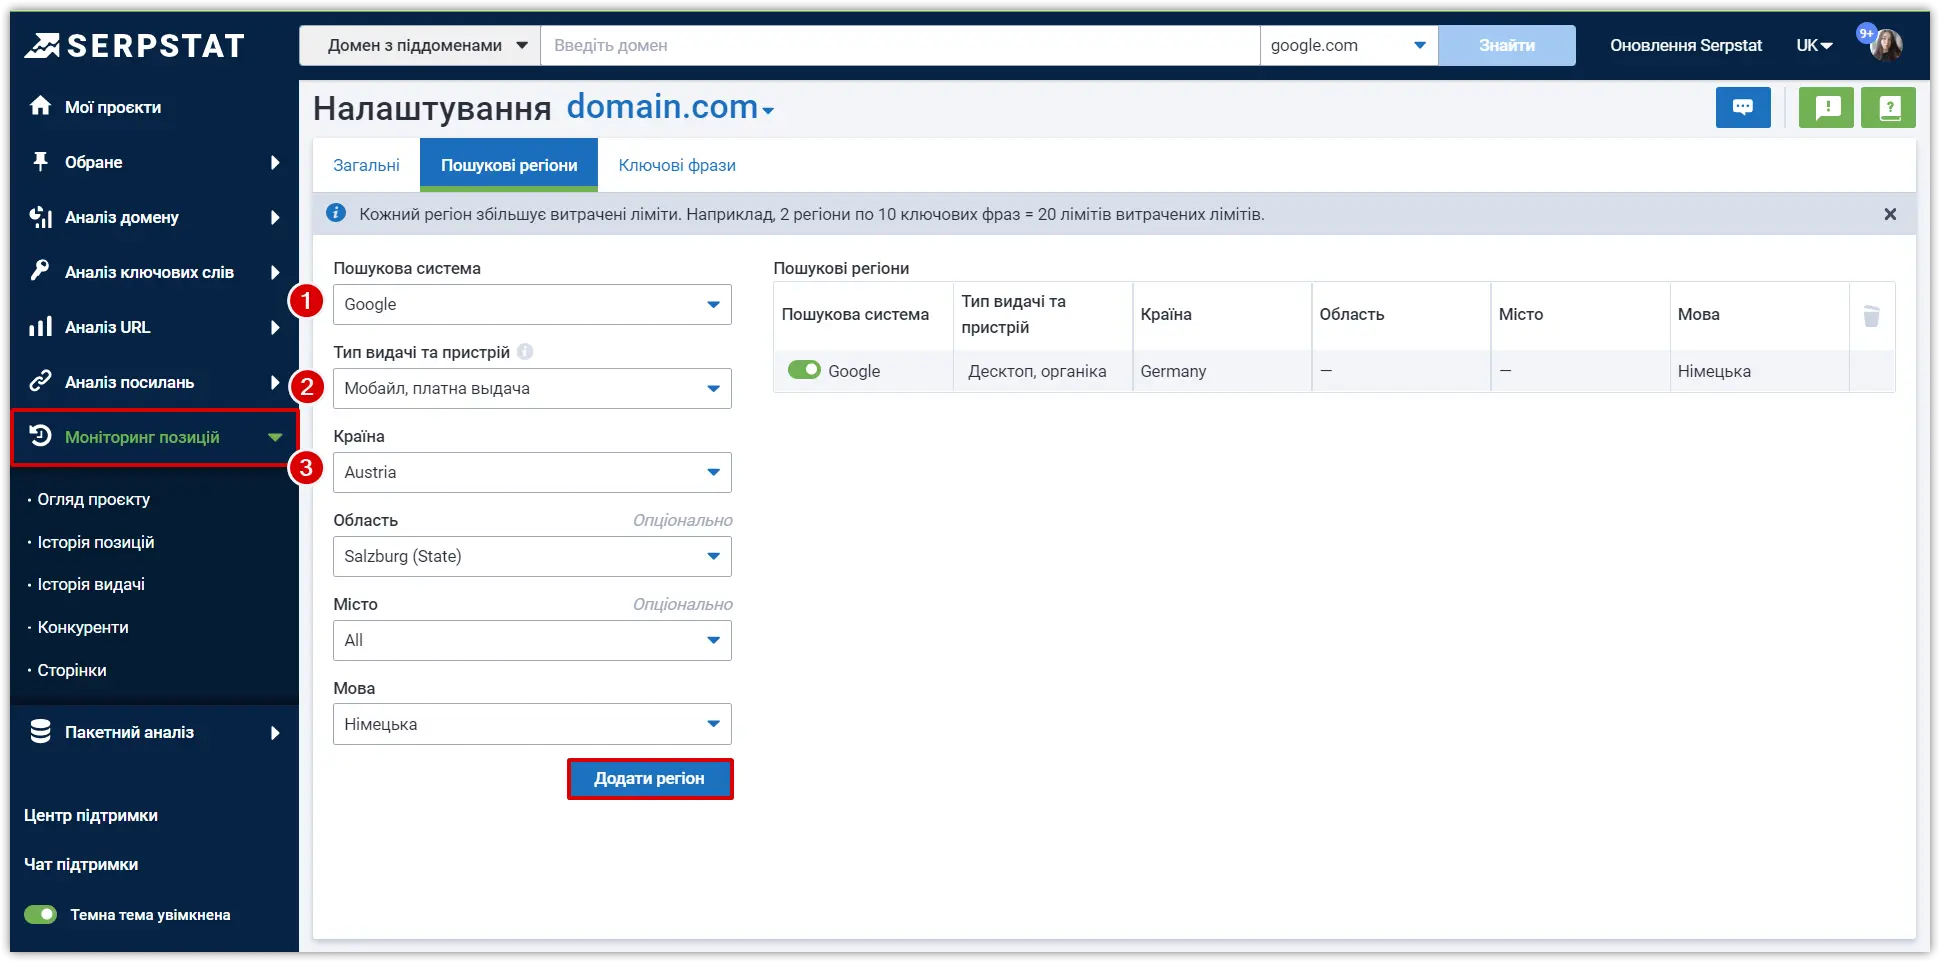The width and height of the screenshot is (1940, 962).
Task: Open the Місто All dropdown
Action: [x=532, y=640]
